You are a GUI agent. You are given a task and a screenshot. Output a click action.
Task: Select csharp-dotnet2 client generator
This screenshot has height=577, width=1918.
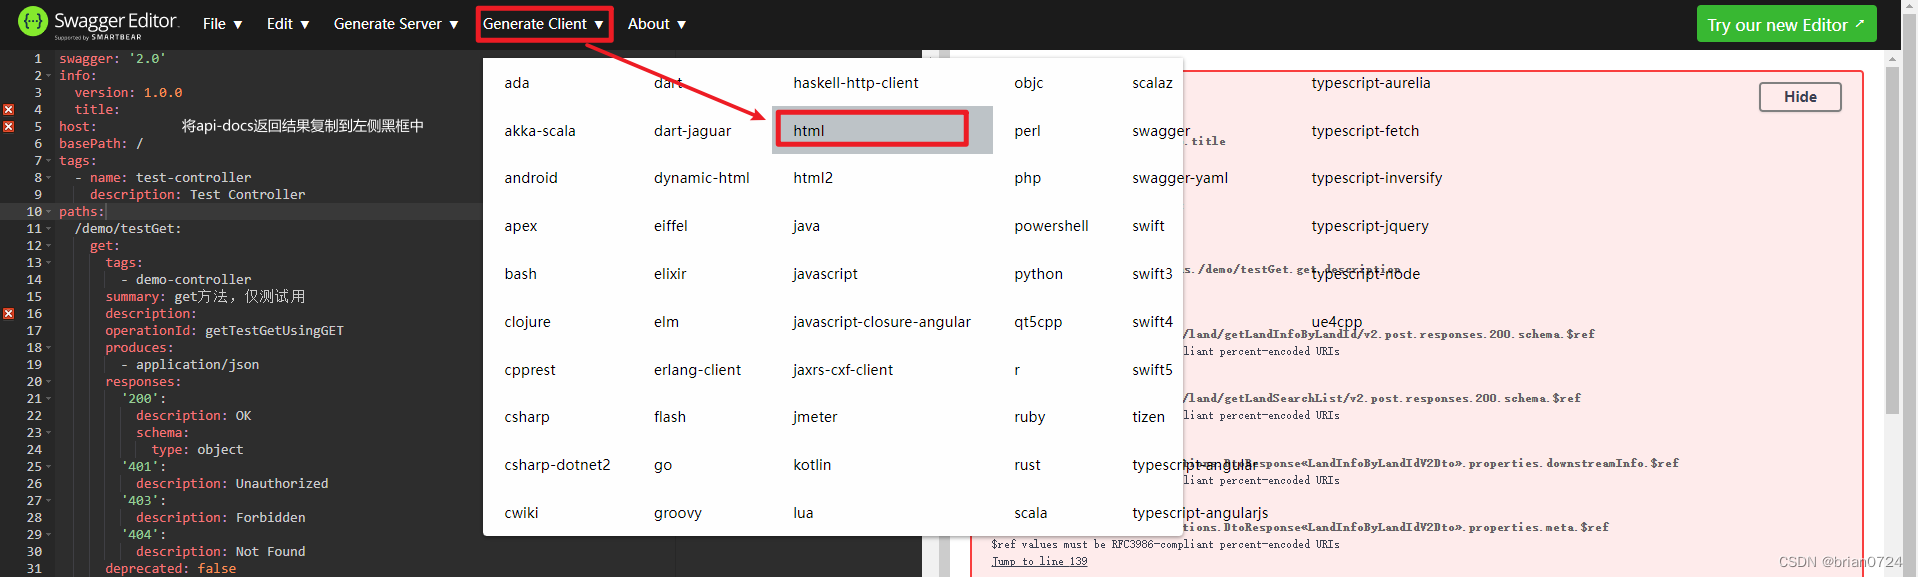(x=557, y=465)
